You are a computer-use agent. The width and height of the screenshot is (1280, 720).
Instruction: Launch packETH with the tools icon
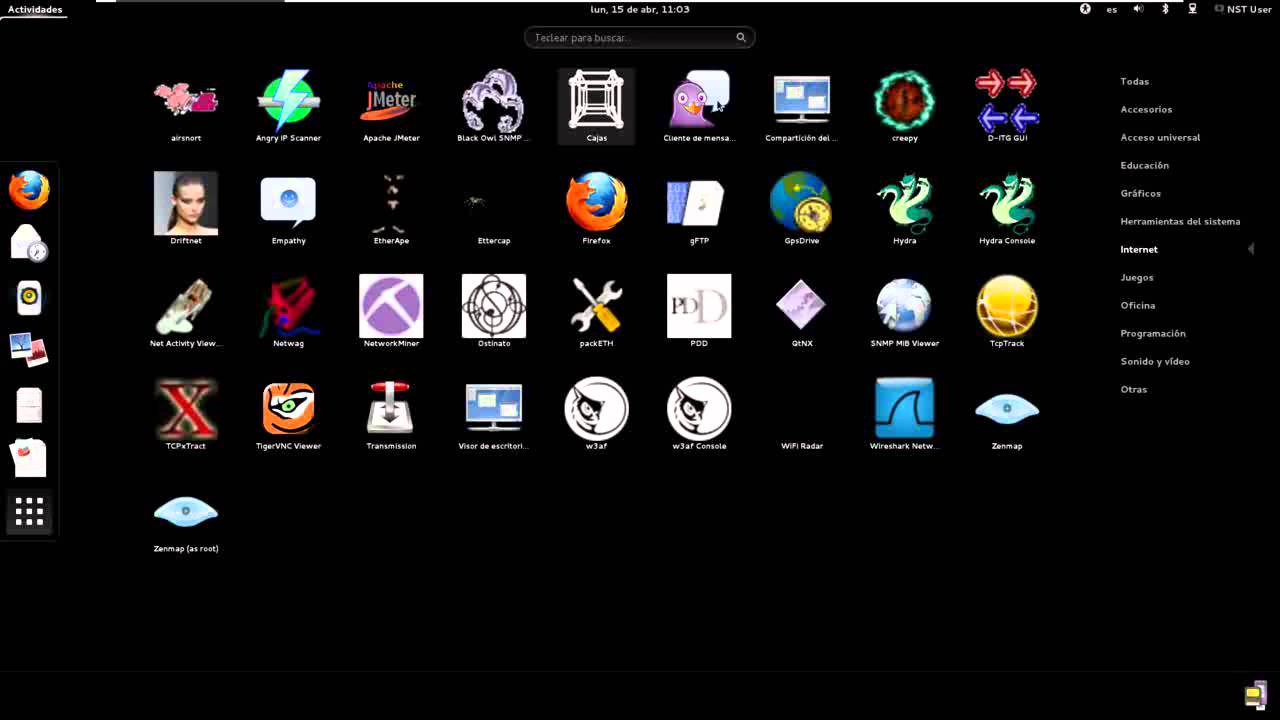(596, 312)
